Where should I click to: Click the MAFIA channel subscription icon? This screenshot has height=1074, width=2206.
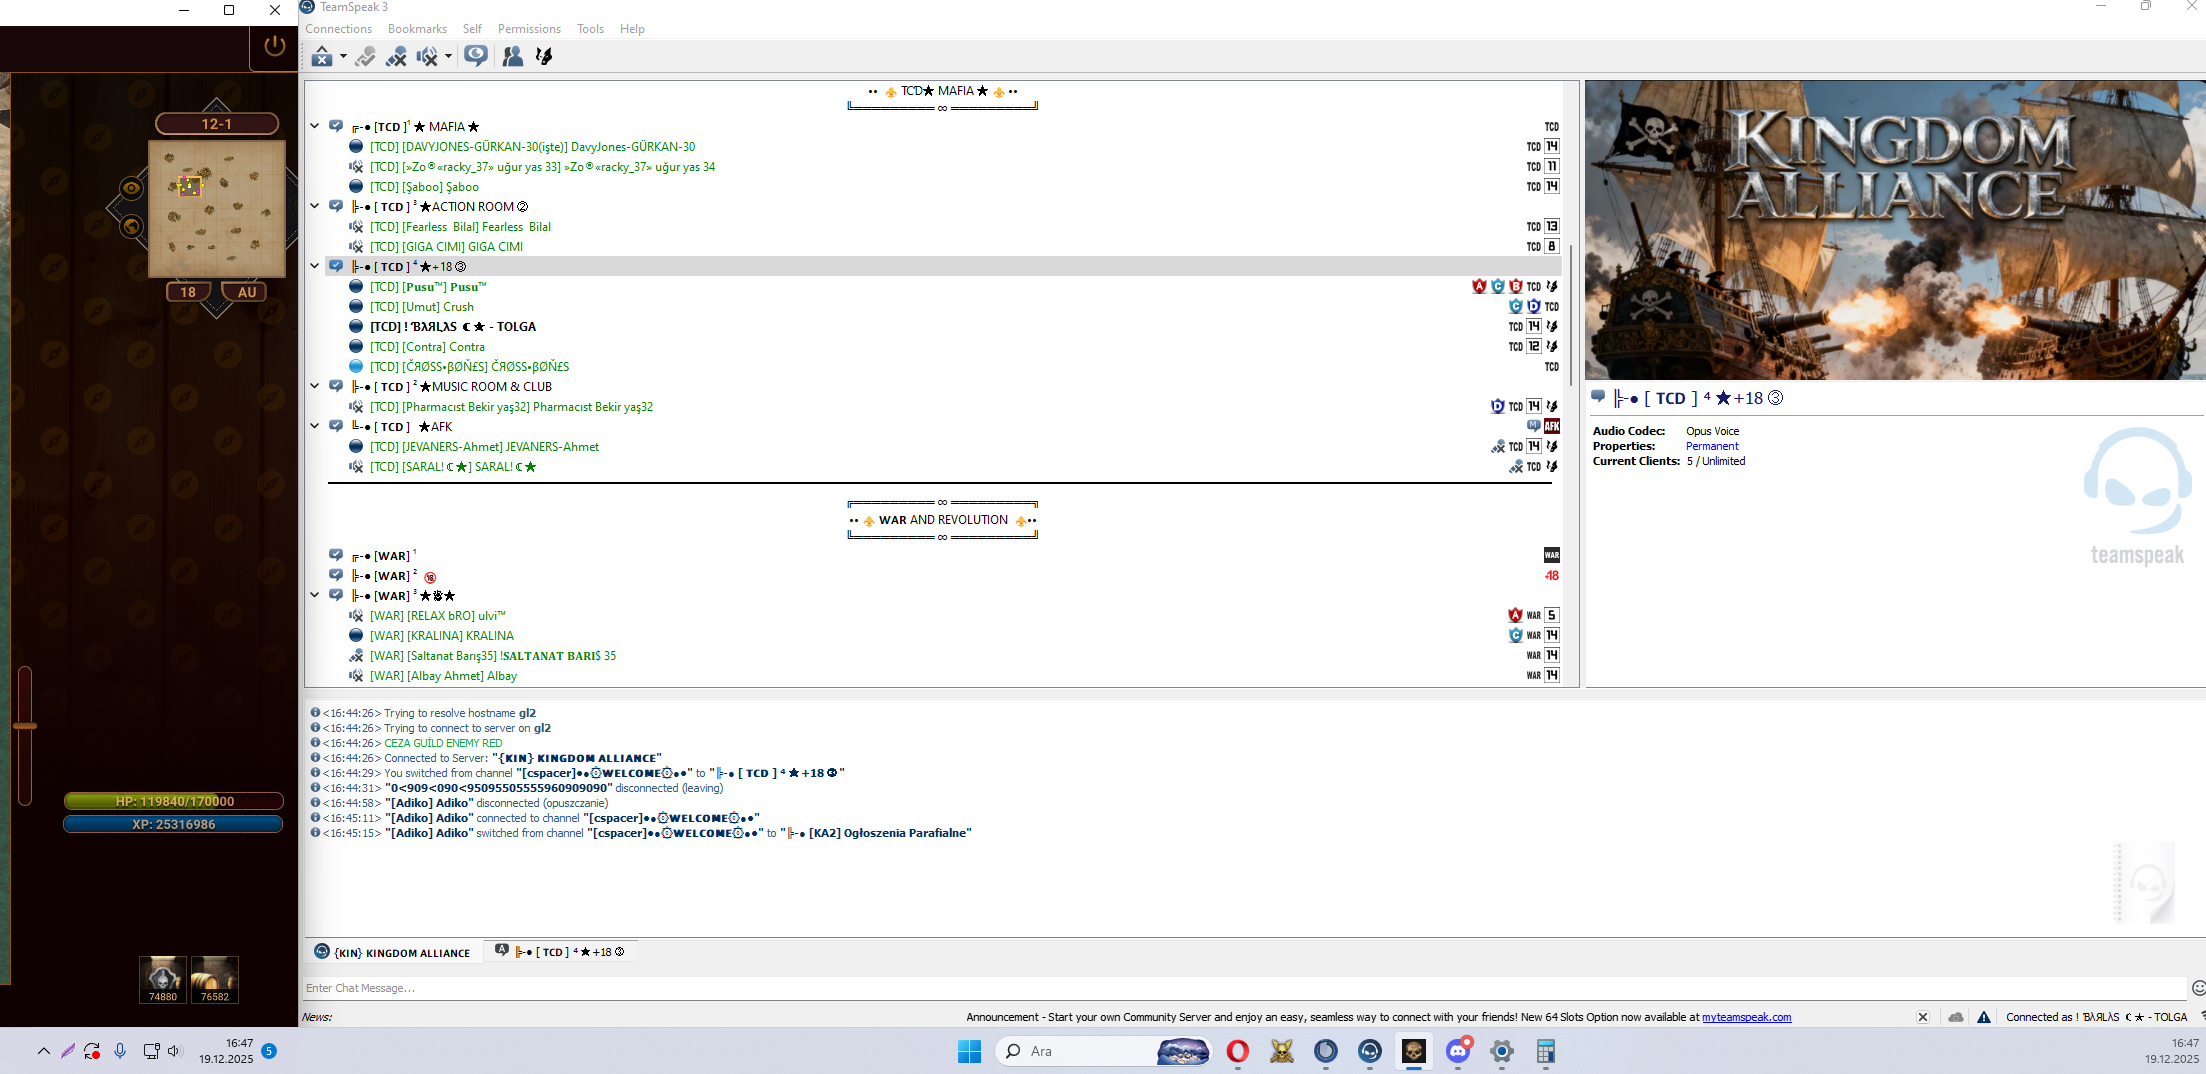click(x=336, y=127)
